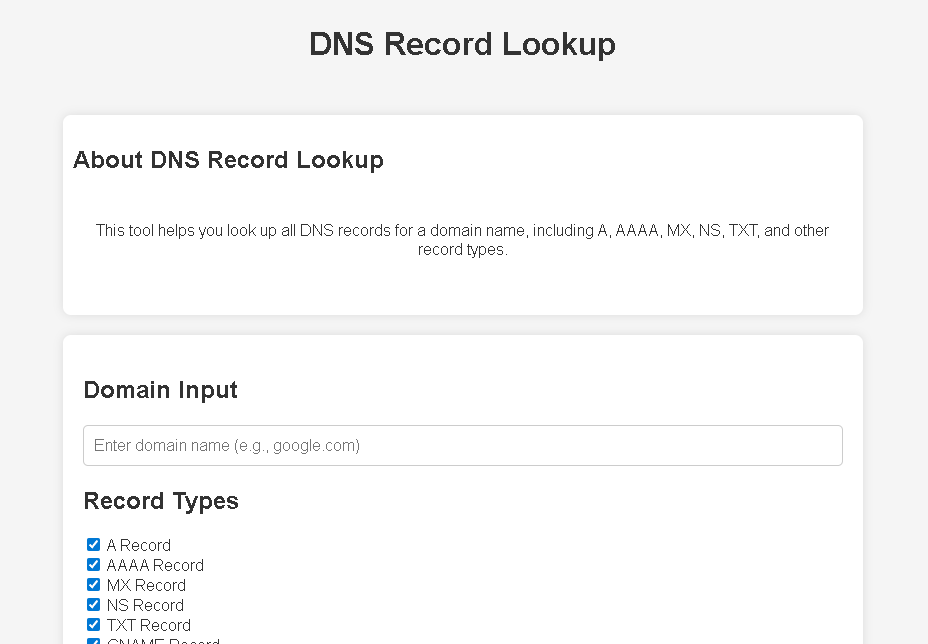Toggle the MX Record checkbox

click(94, 585)
